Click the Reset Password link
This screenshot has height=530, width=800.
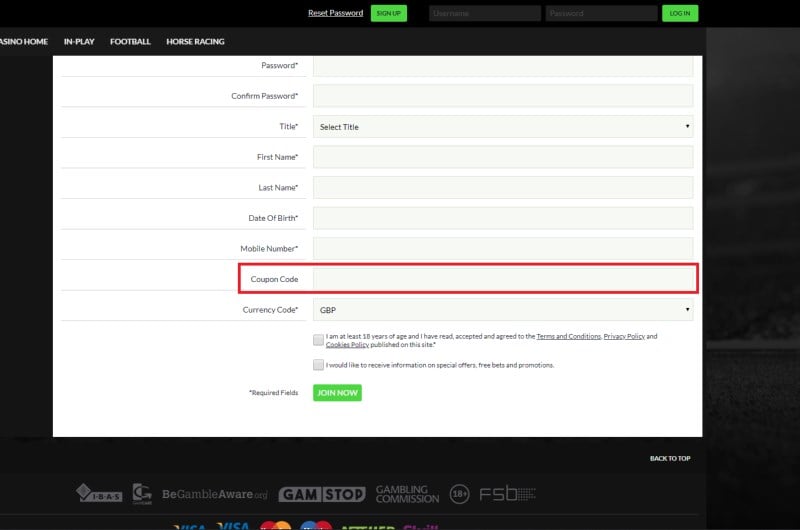point(335,13)
